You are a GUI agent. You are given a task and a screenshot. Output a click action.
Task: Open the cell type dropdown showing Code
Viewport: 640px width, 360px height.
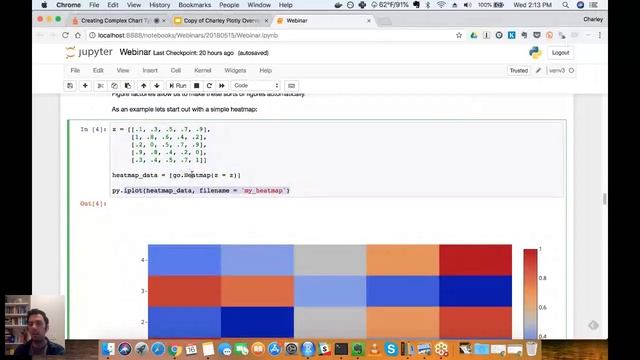point(256,86)
